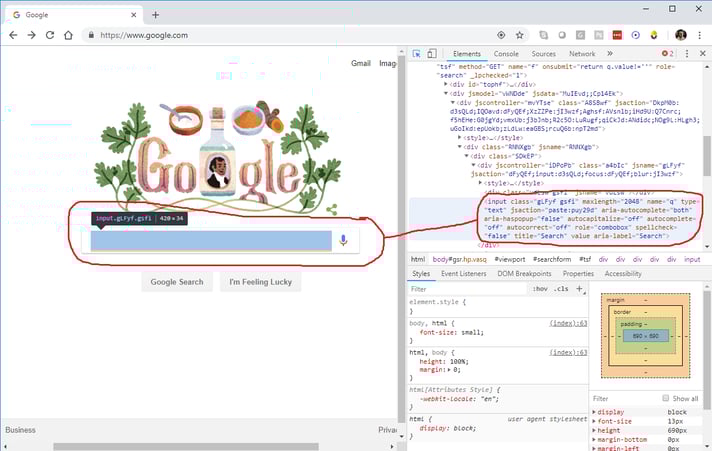712x451 pixels.
Task: Click the page's horizontal scrollbar thumb
Action: pos(186,446)
